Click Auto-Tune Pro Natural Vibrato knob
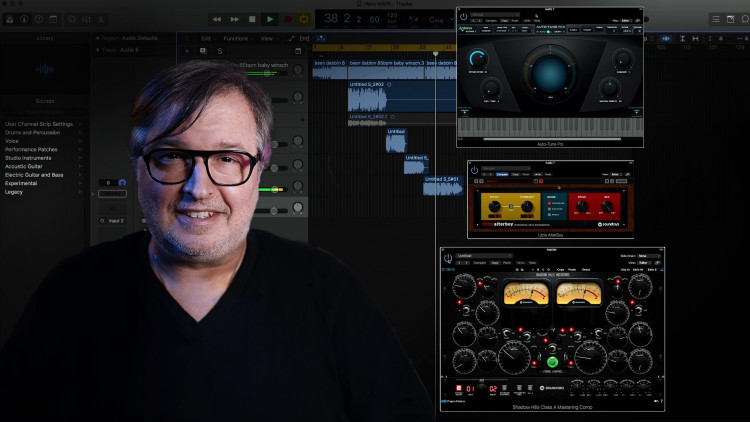Screen dimensions: 750x422 tap(610, 88)
